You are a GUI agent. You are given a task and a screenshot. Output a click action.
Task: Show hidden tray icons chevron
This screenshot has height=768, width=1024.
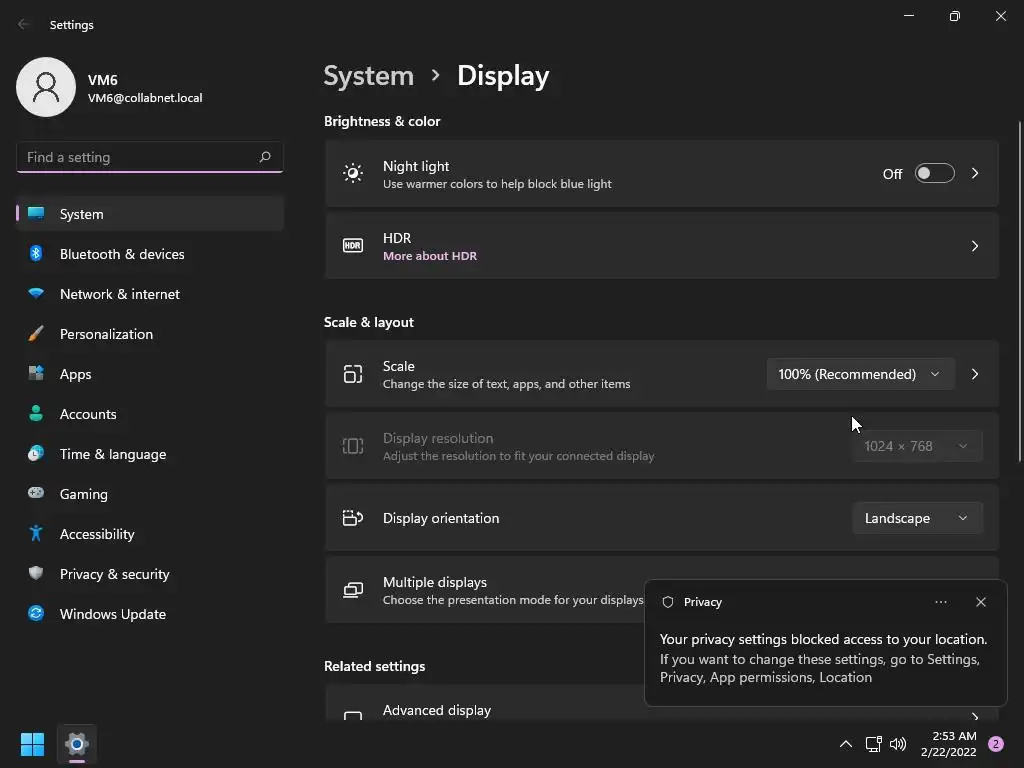click(x=845, y=744)
